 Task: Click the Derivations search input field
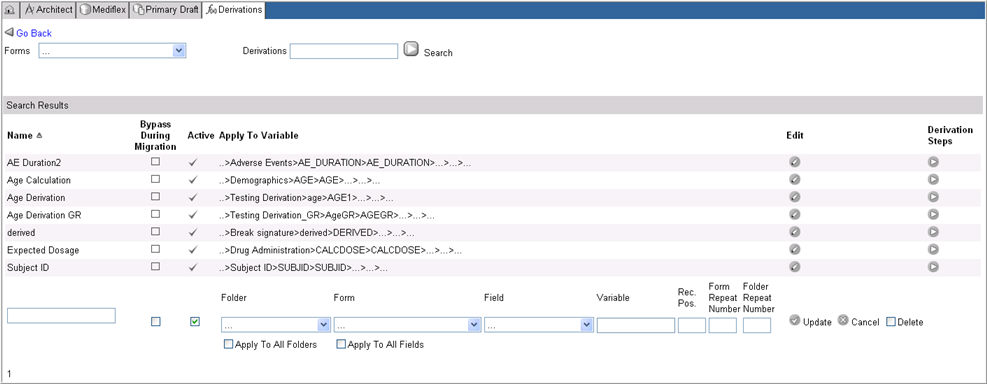[344, 51]
